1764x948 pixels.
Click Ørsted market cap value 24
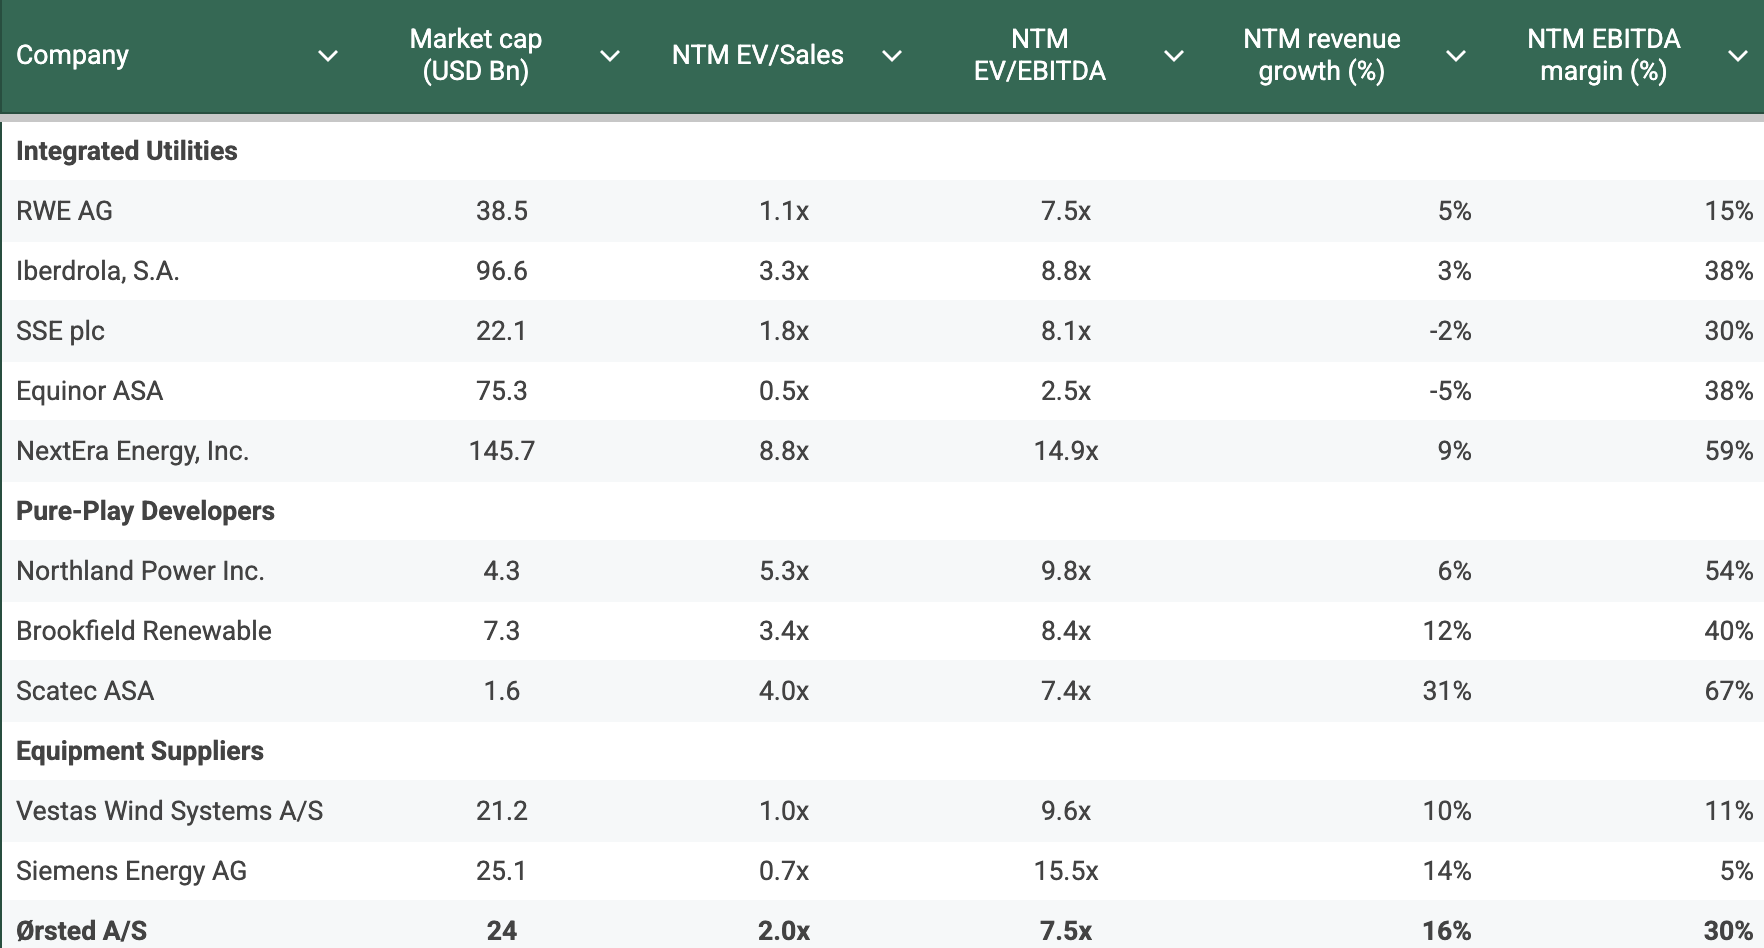tap(502, 931)
